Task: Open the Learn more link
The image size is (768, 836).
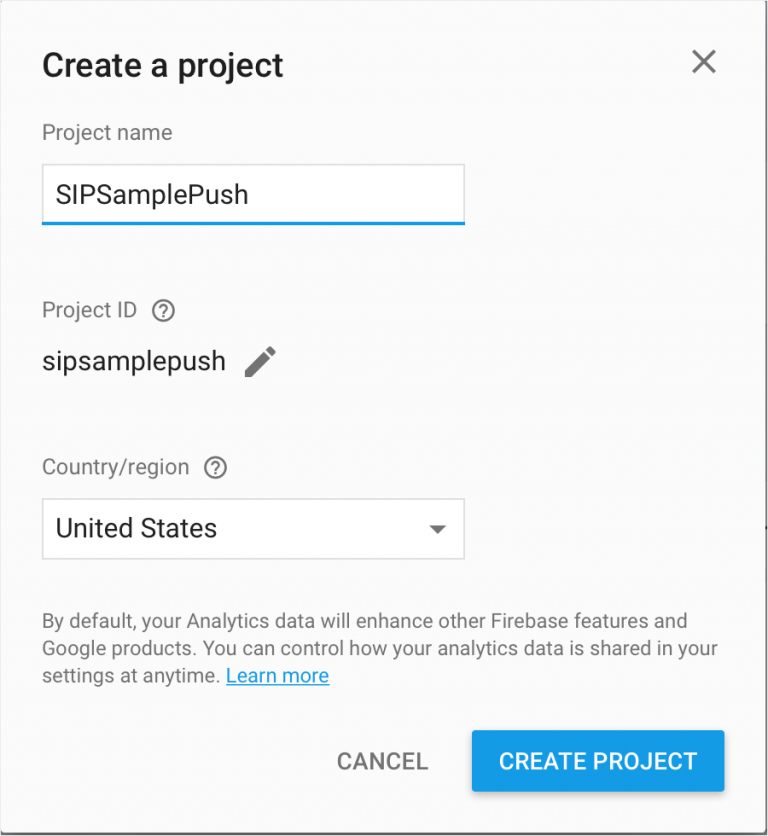Action: (277, 675)
